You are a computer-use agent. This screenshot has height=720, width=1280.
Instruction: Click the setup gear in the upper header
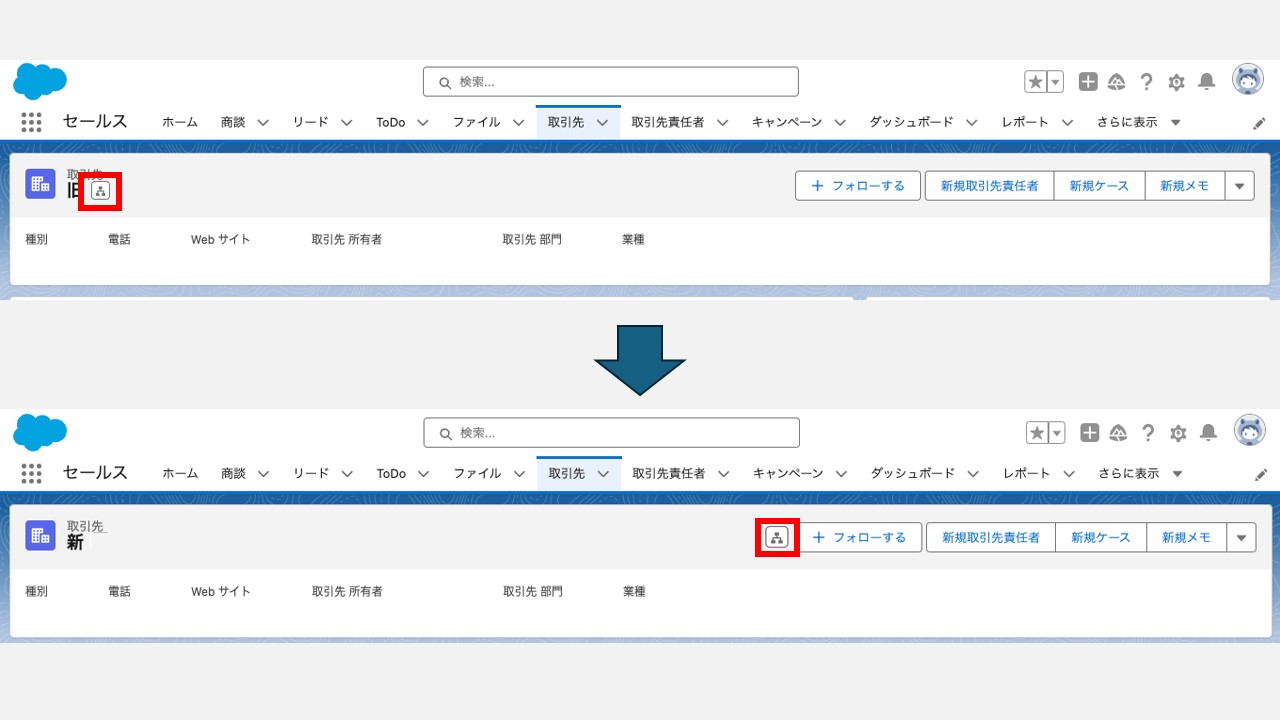(1177, 82)
